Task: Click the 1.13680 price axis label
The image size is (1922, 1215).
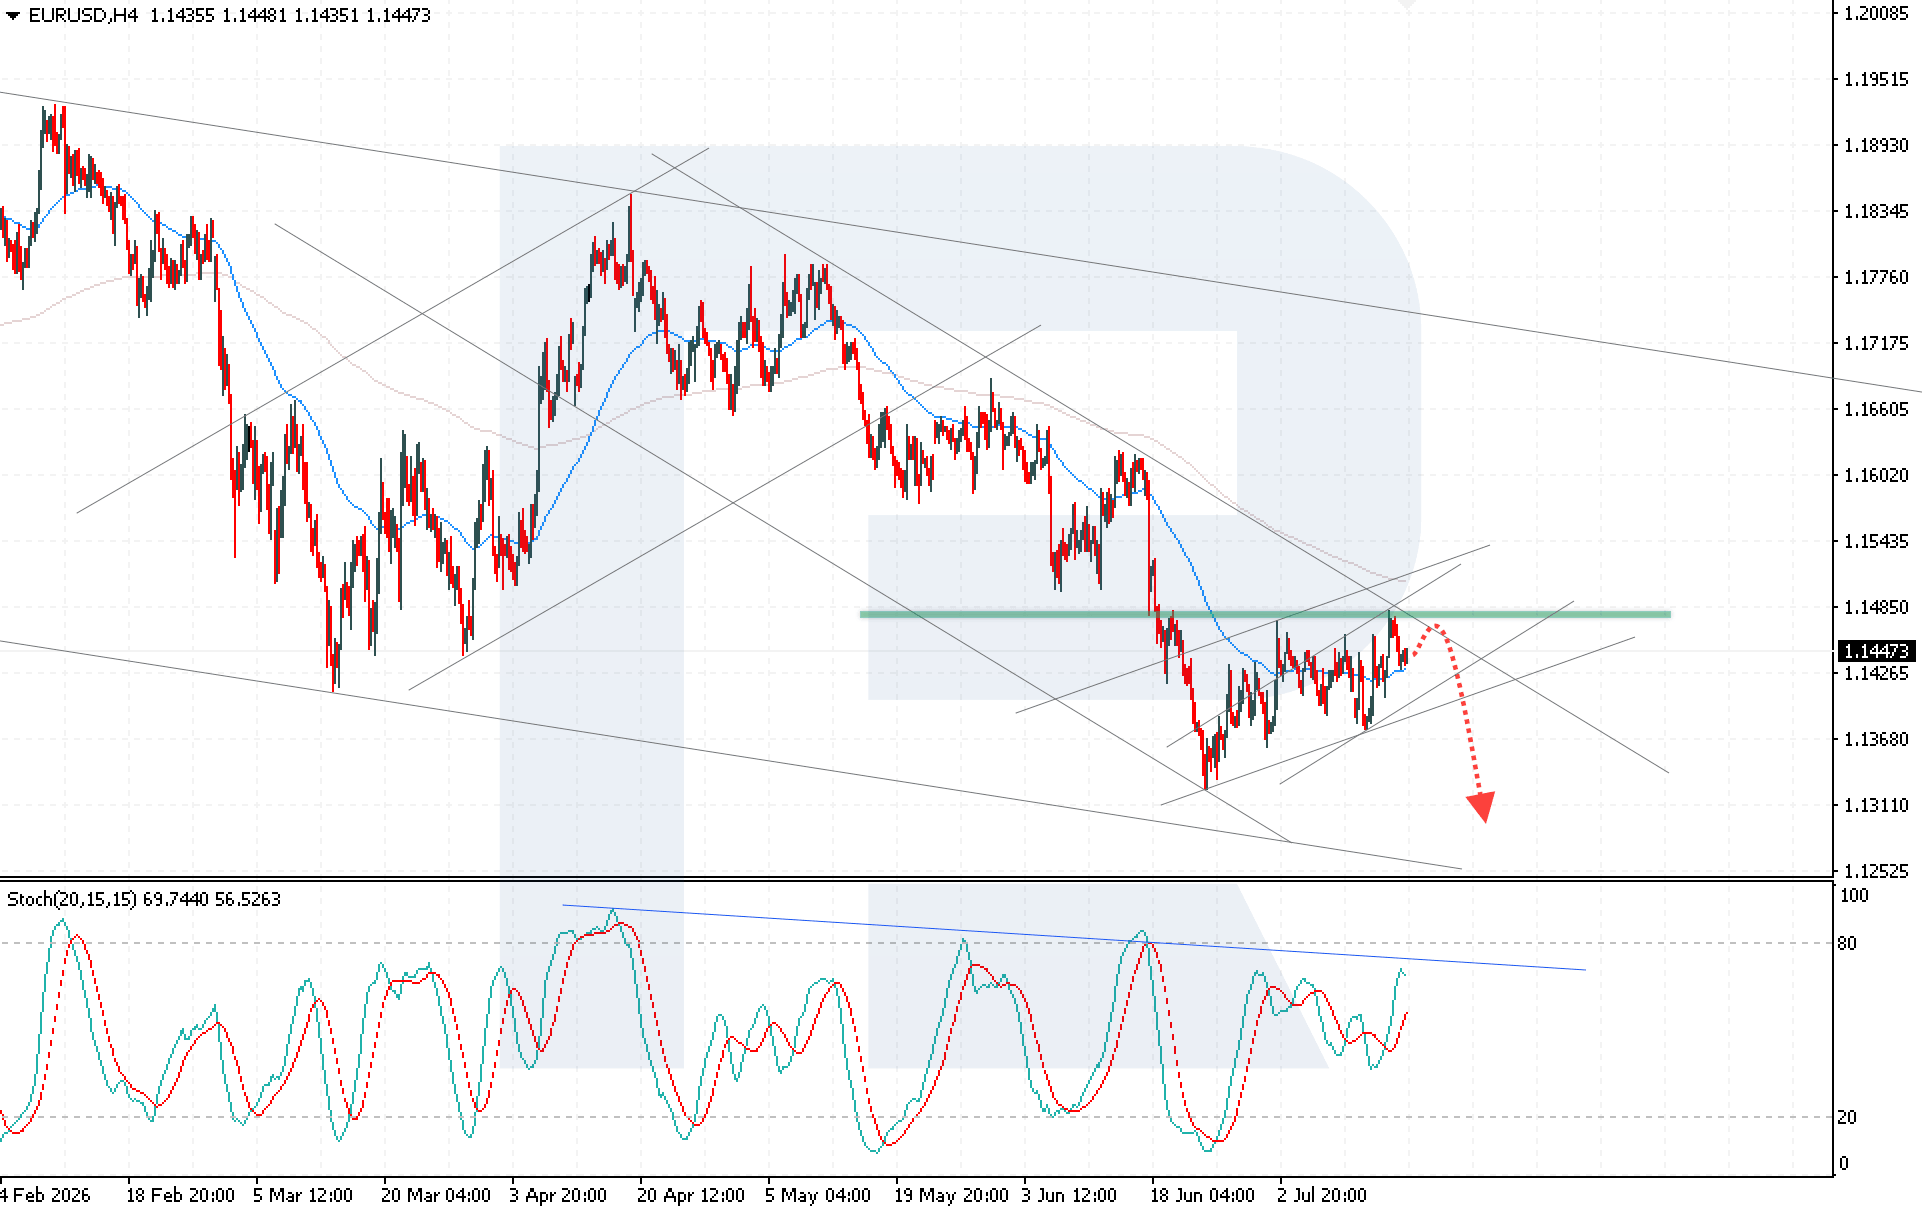Action: 1876,739
